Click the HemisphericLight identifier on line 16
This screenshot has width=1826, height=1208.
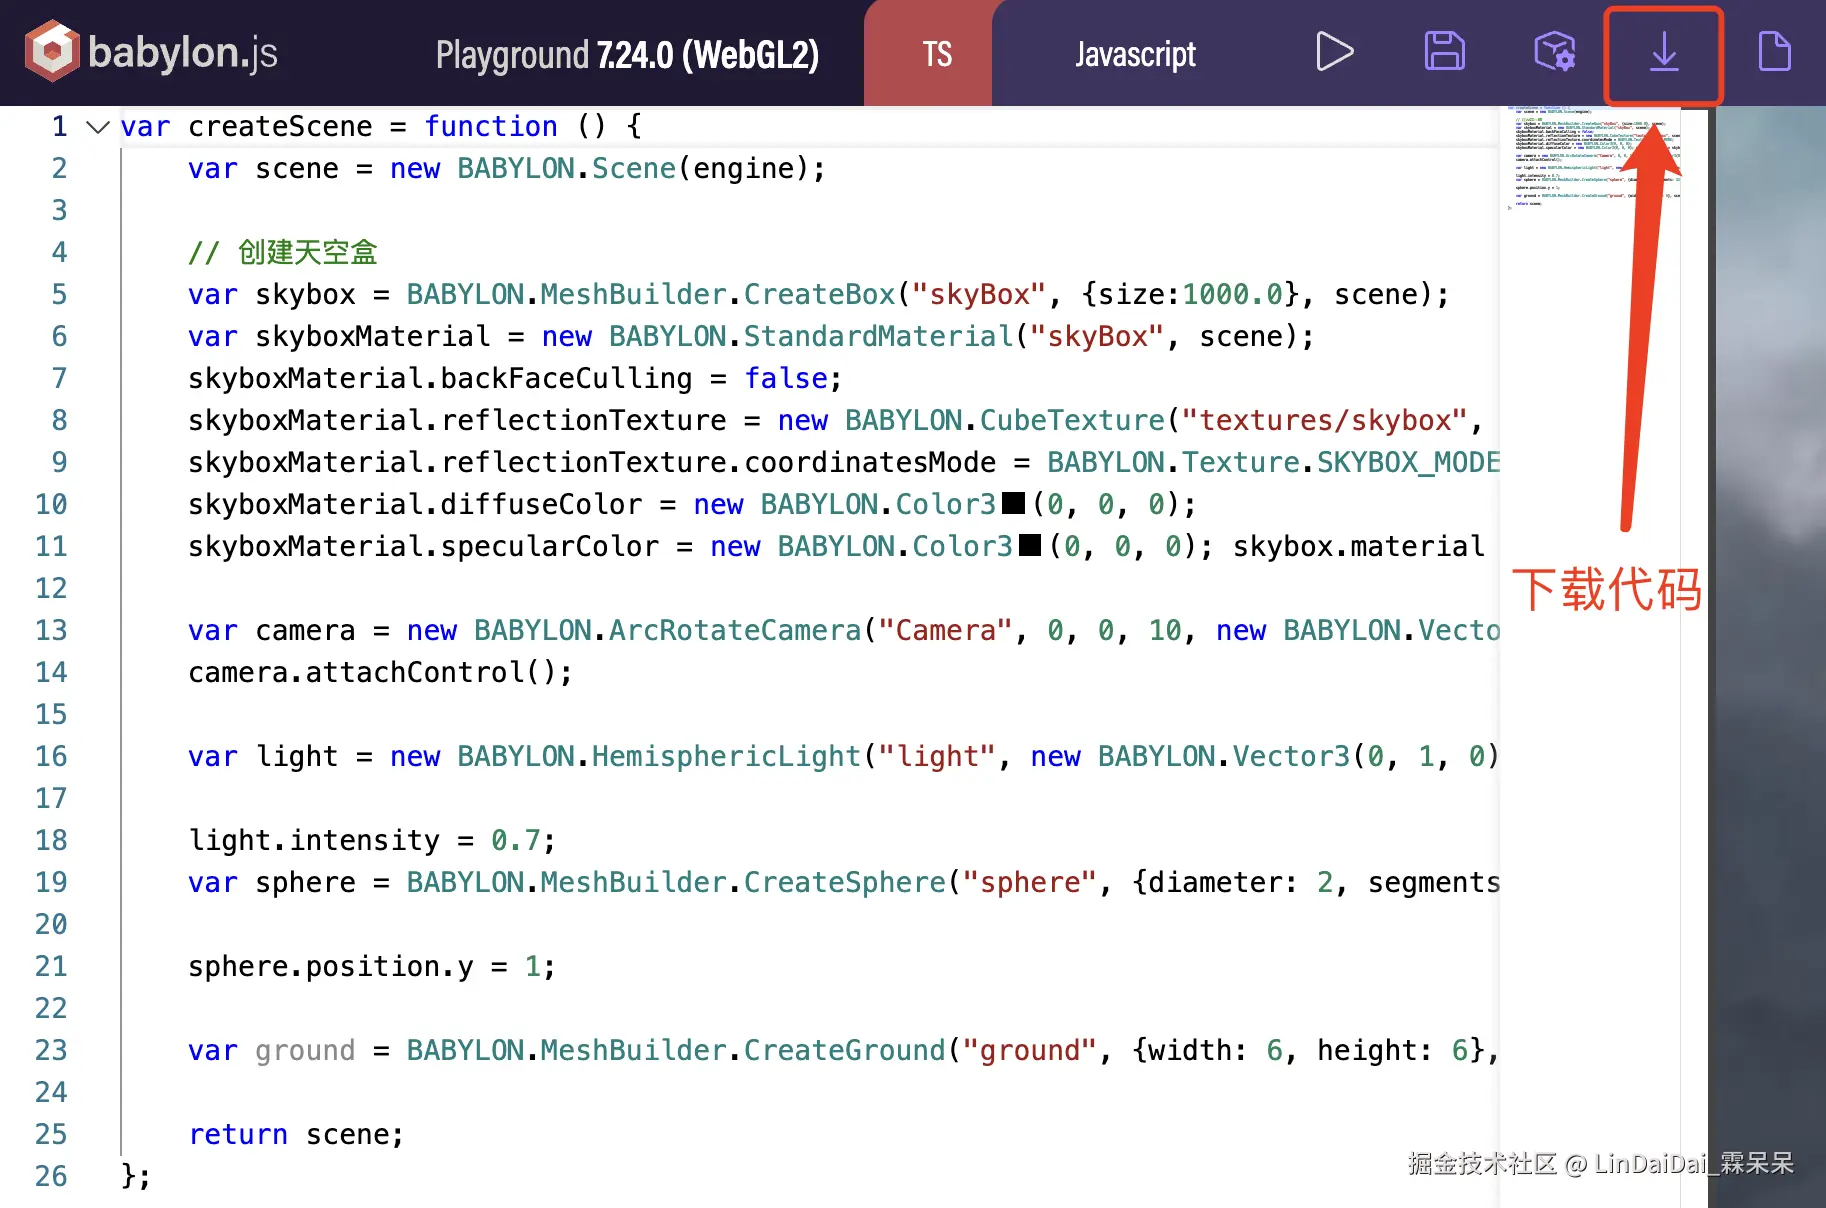(x=727, y=756)
